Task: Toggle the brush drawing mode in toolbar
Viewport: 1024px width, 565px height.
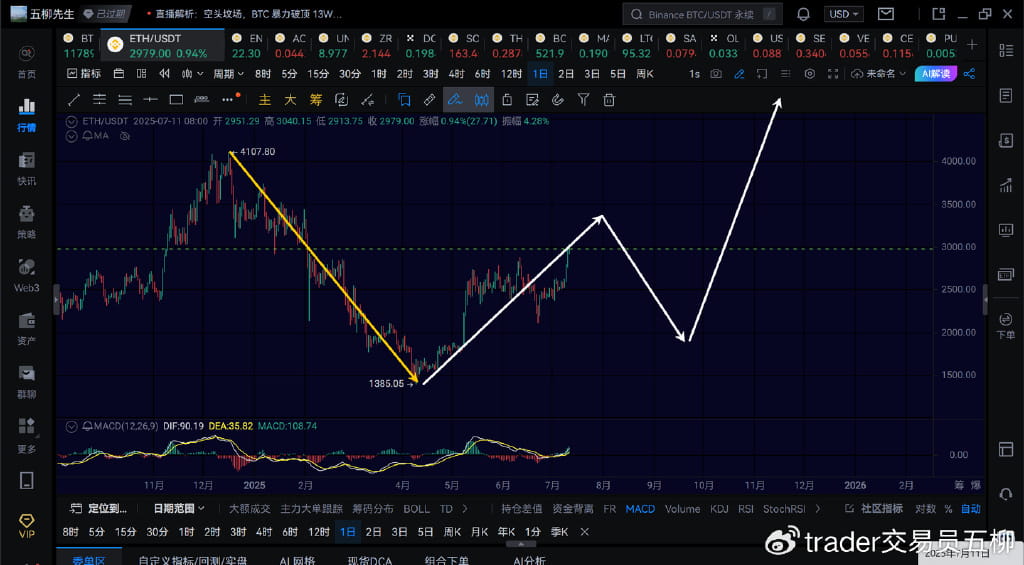Action: click(455, 99)
